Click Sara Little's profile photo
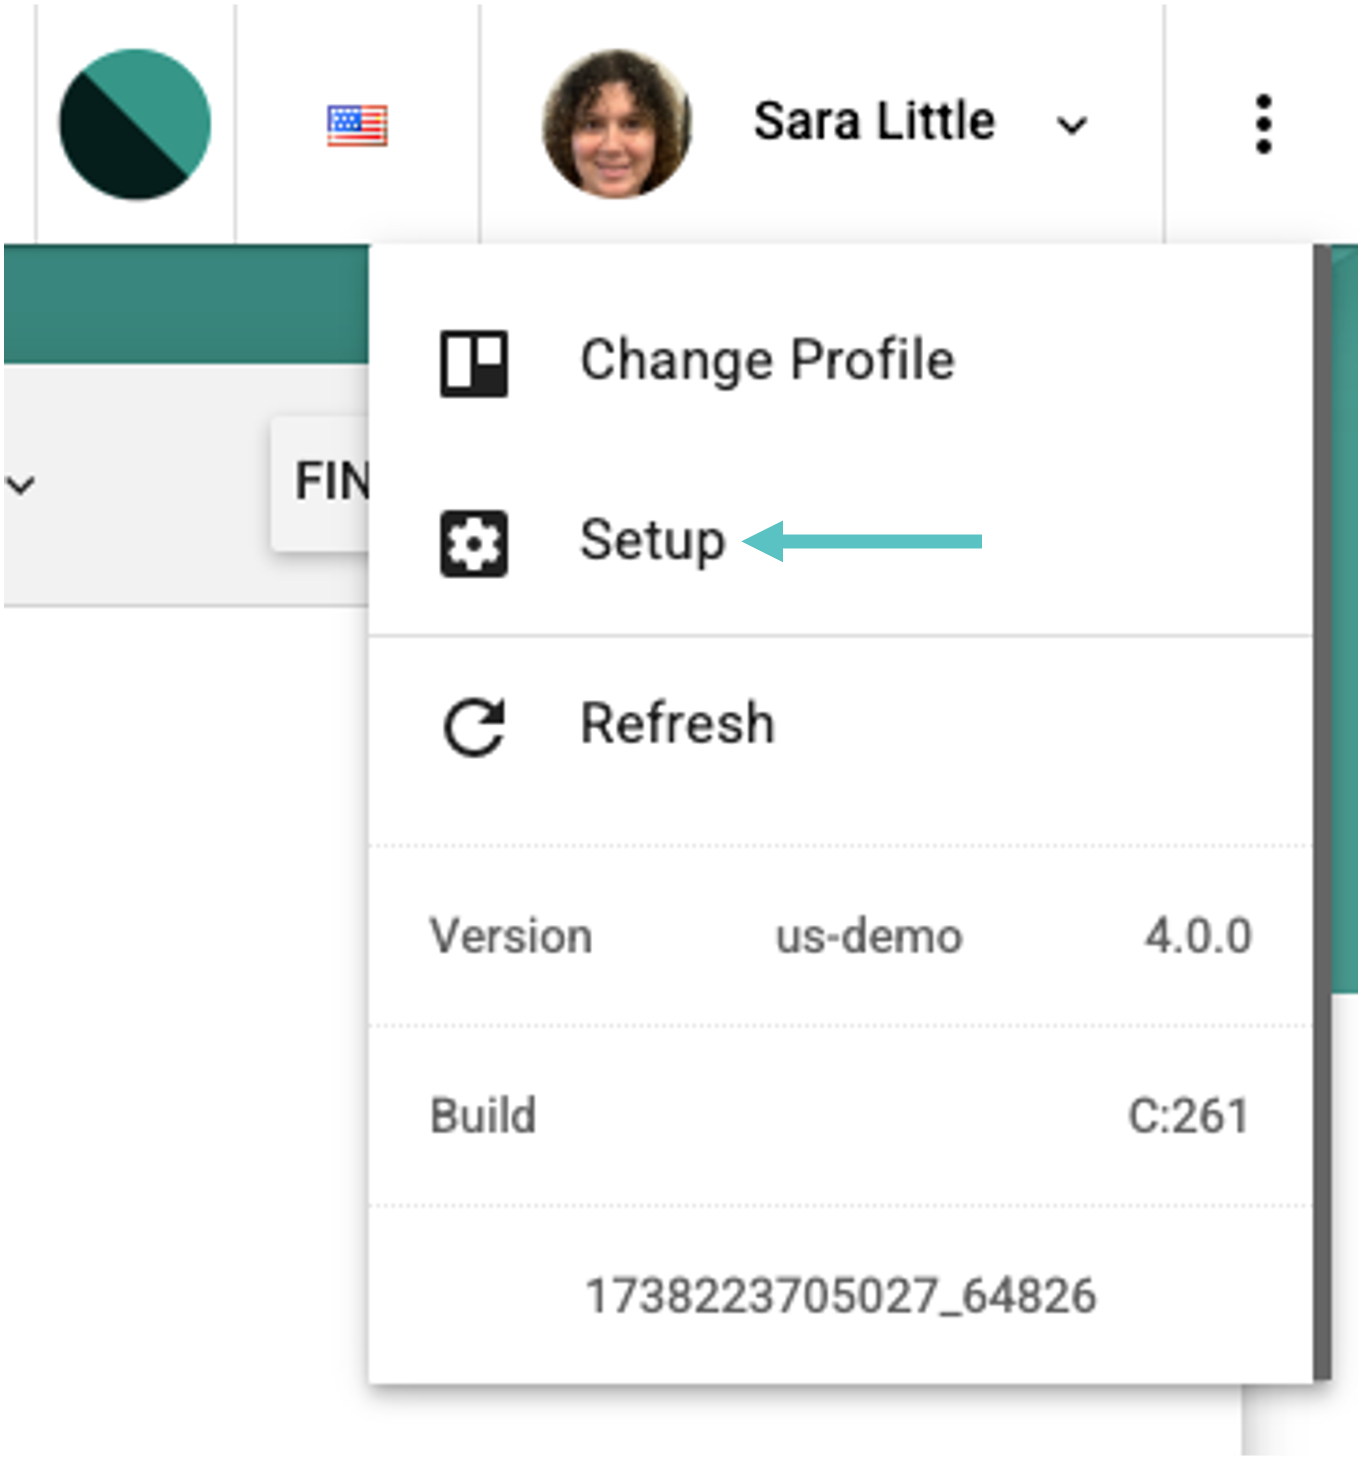Image resolution: width=1361 pixels, height=1457 pixels. [x=617, y=124]
